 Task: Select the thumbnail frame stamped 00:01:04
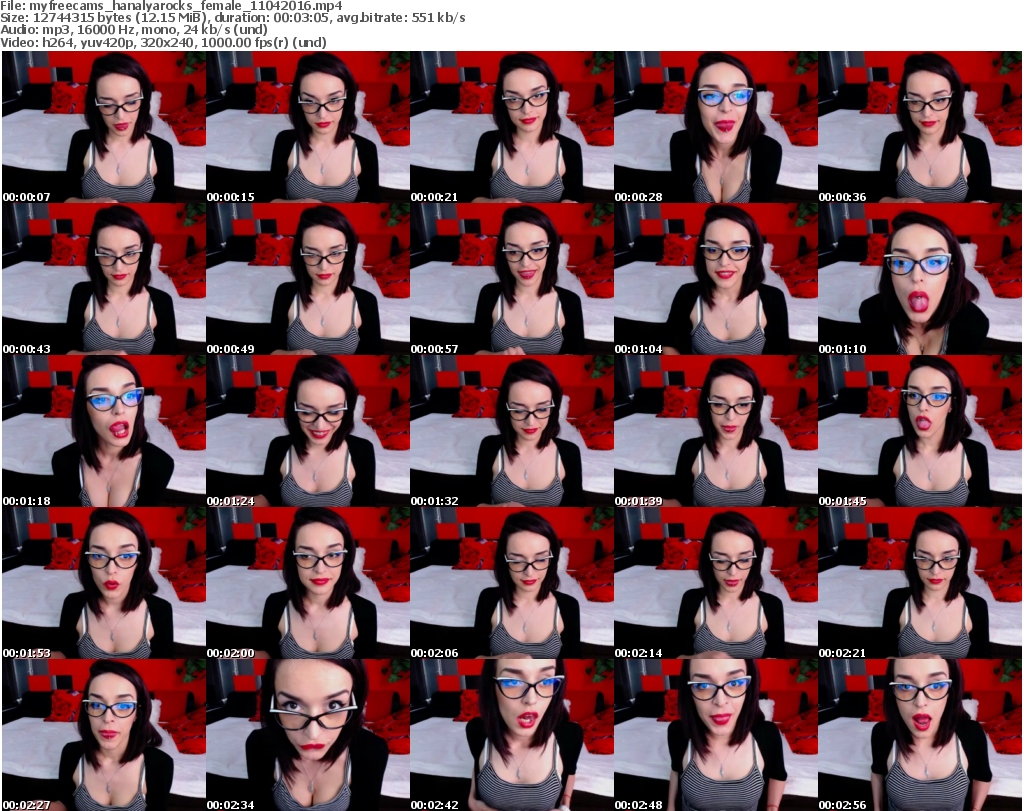(x=716, y=279)
